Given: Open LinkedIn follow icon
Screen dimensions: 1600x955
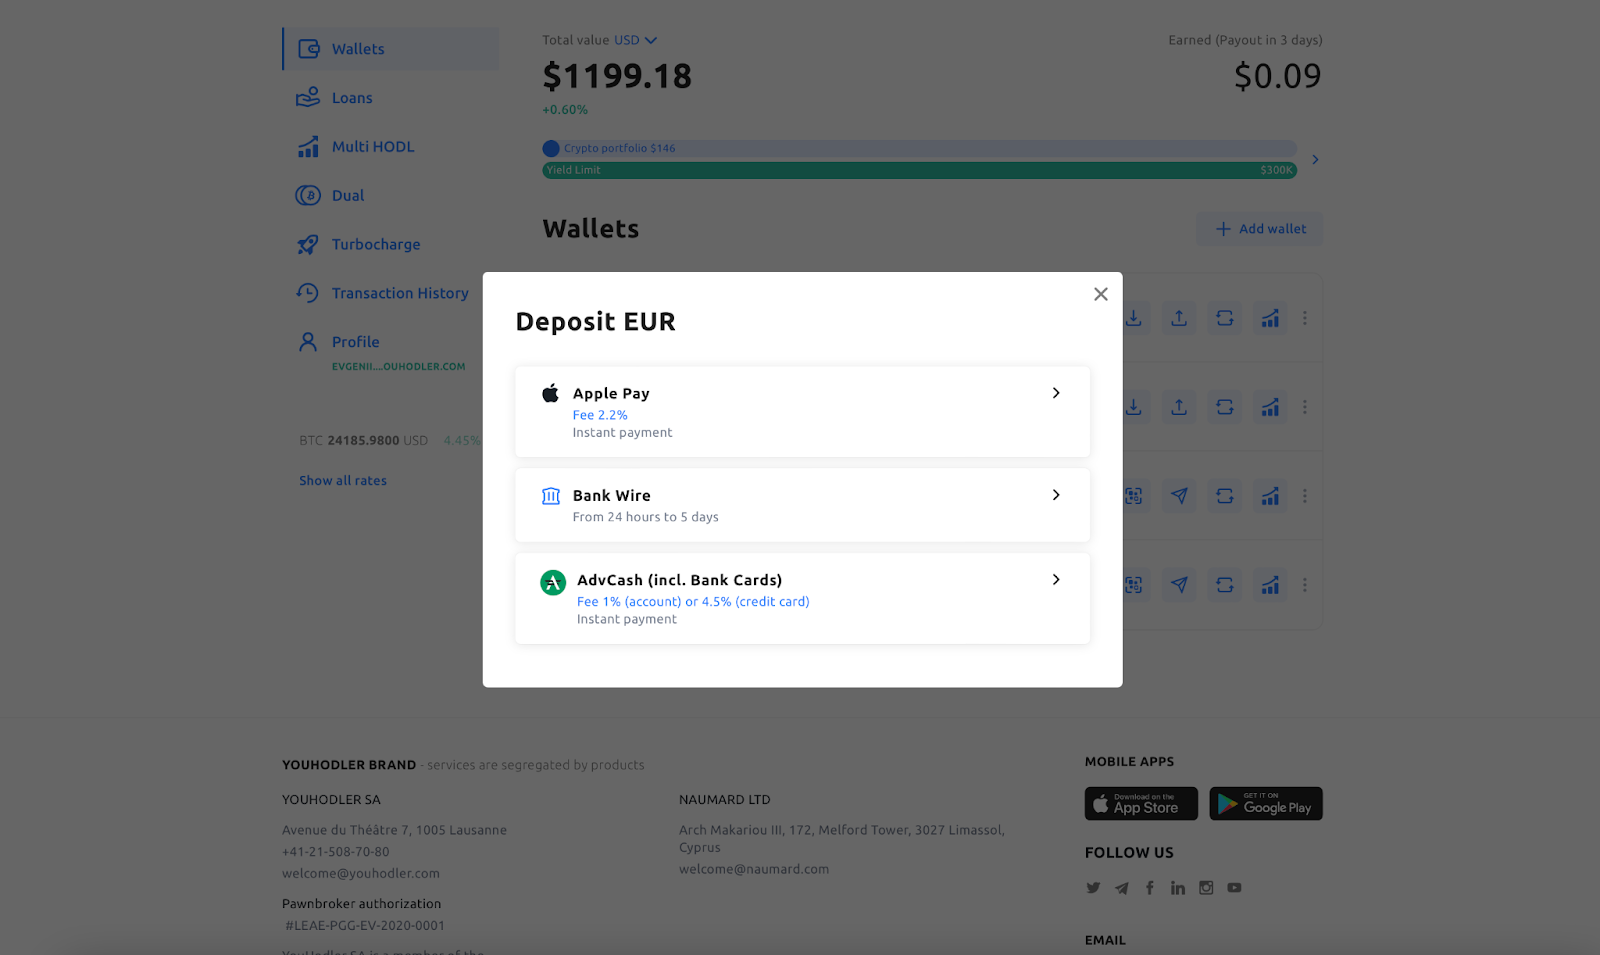Looking at the screenshot, I should click(x=1178, y=888).
